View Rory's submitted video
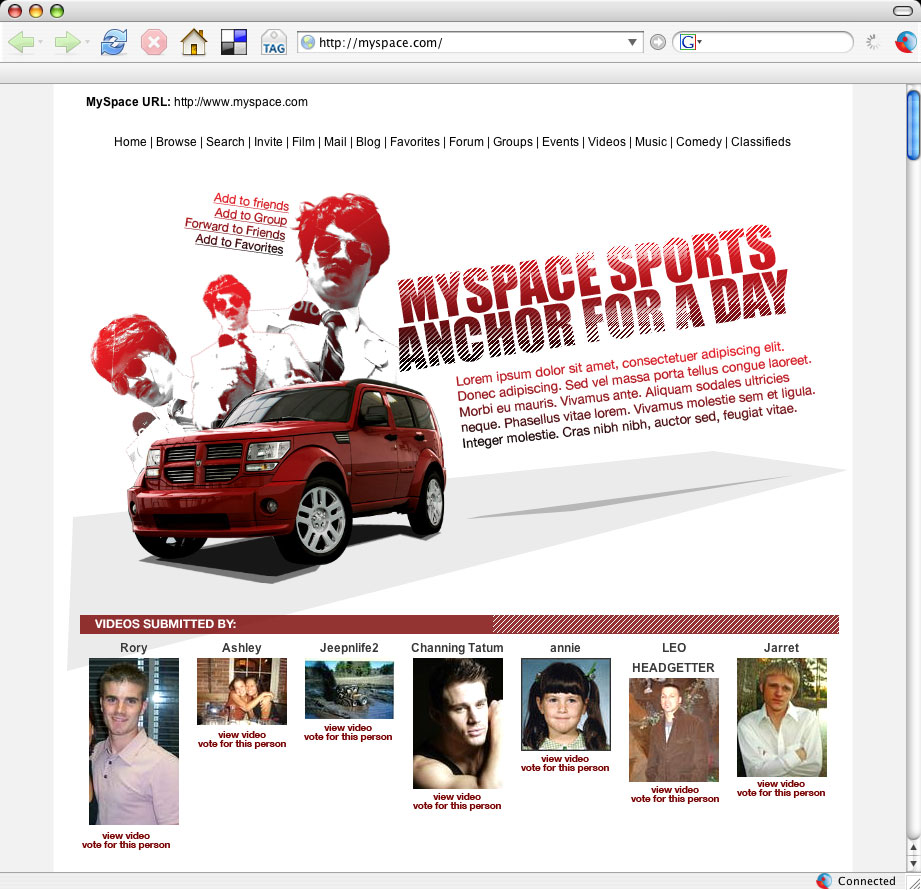 (x=126, y=836)
